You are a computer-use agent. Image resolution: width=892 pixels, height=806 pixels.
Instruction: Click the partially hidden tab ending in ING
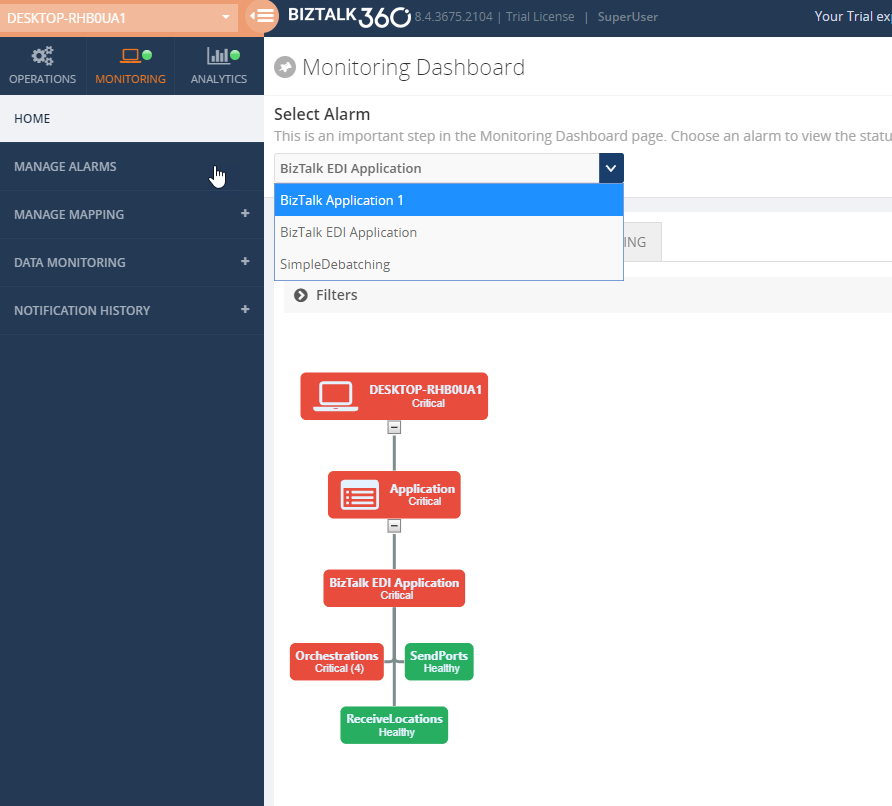(x=642, y=242)
